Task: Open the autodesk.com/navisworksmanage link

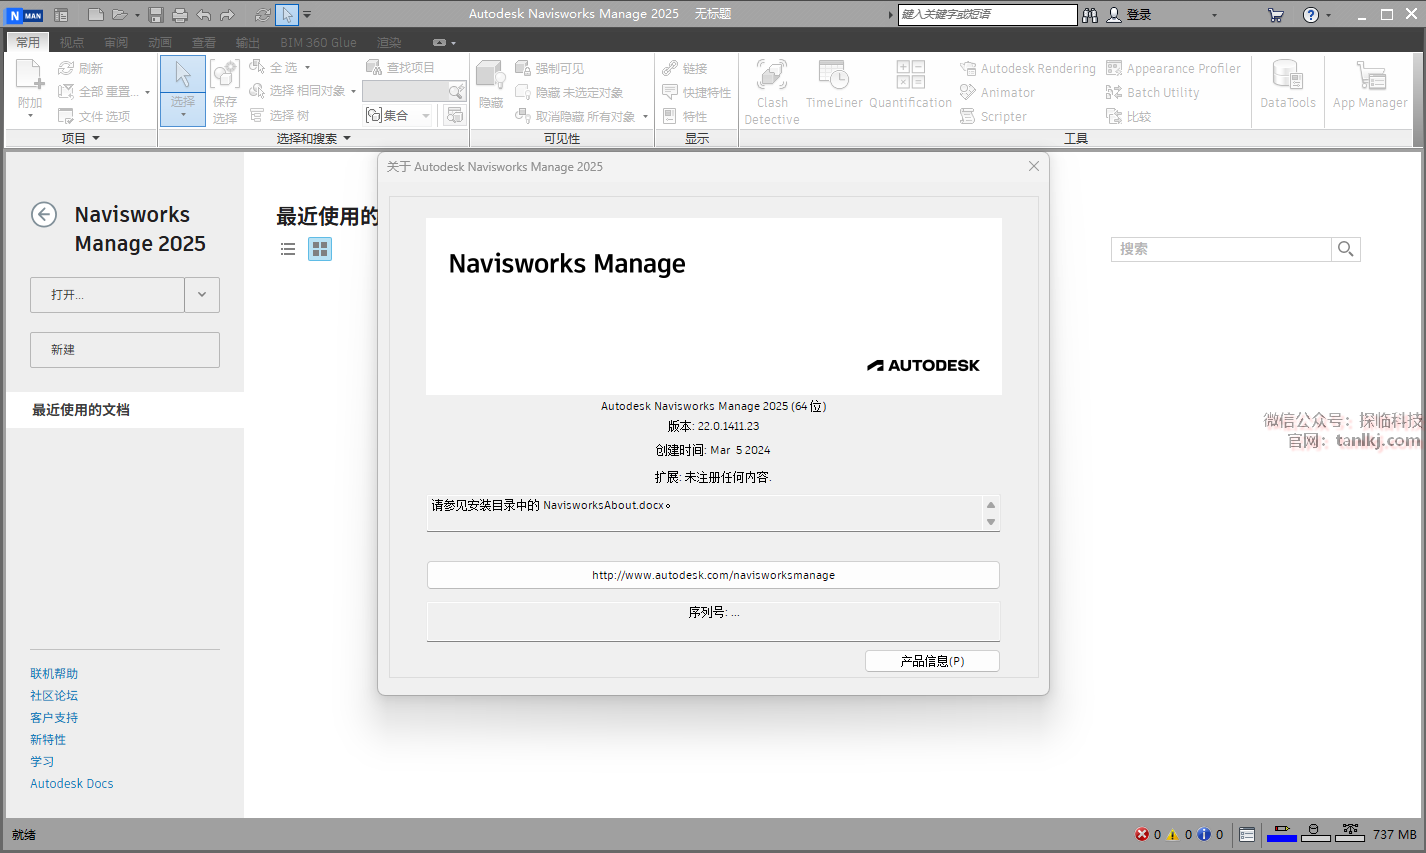Action: point(713,575)
